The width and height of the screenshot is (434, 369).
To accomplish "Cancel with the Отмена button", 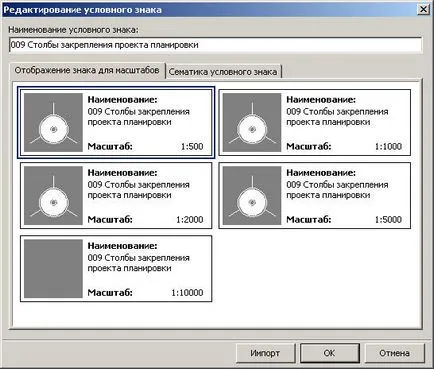I will point(395,353).
